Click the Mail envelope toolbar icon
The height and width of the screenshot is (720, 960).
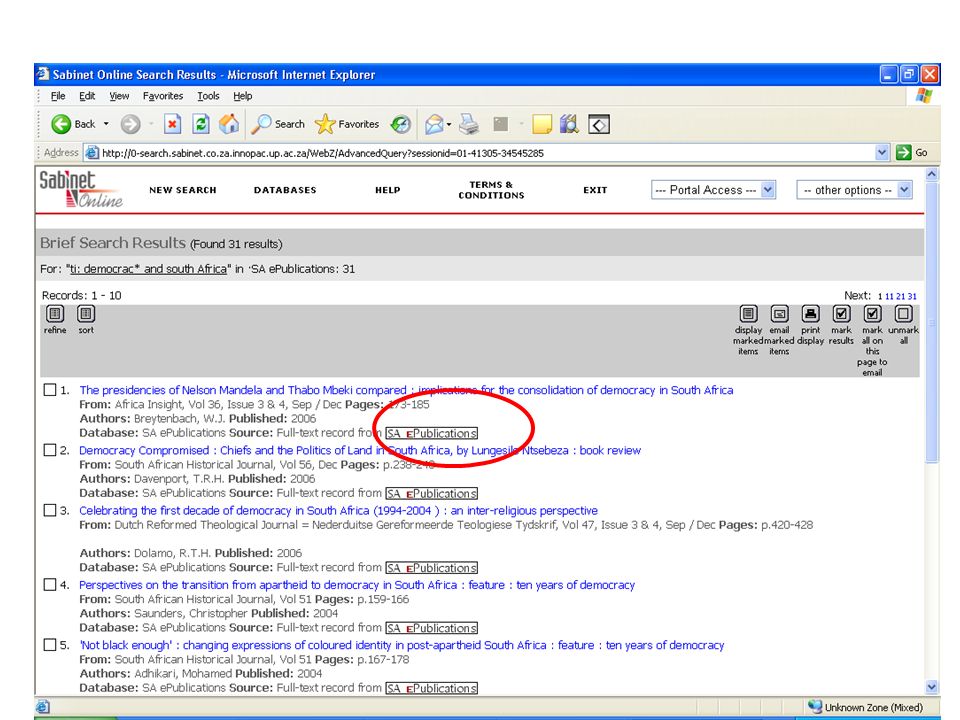434,124
